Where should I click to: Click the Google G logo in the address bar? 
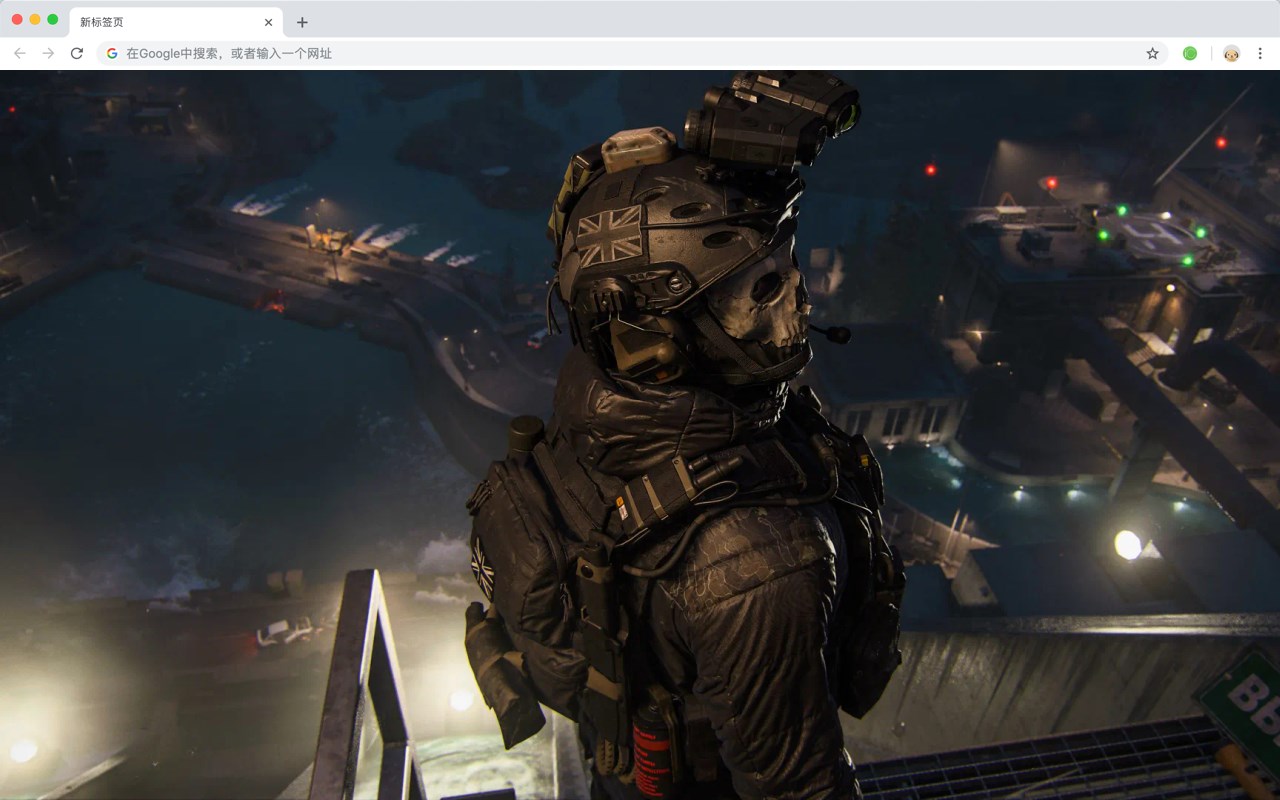(x=111, y=53)
